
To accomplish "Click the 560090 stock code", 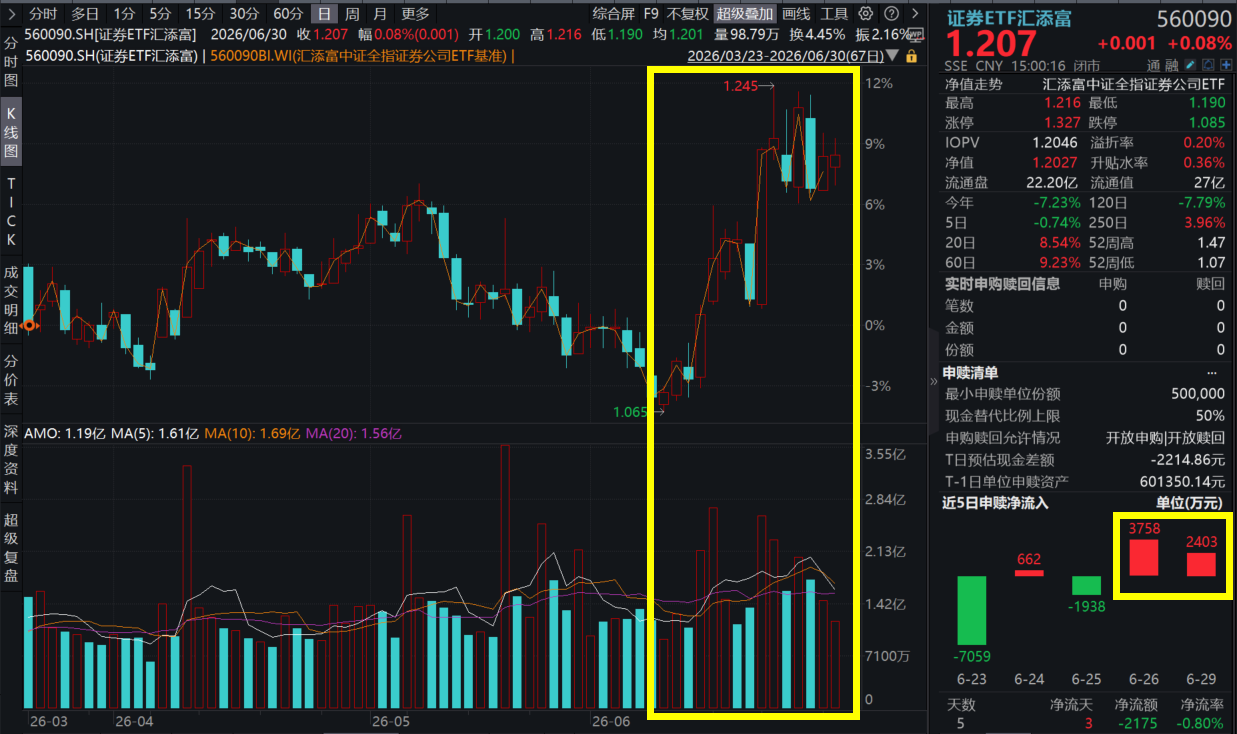I will (1194, 17).
